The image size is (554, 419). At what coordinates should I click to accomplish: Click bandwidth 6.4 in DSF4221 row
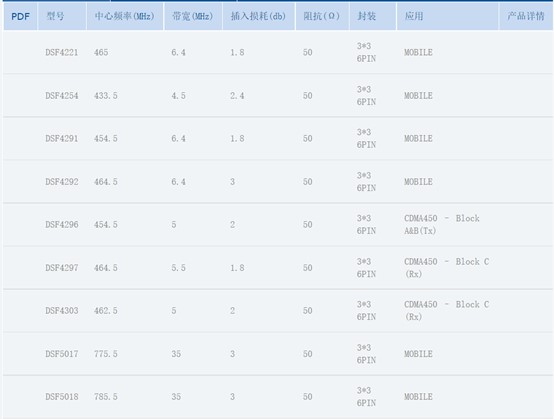tap(178, 52)
